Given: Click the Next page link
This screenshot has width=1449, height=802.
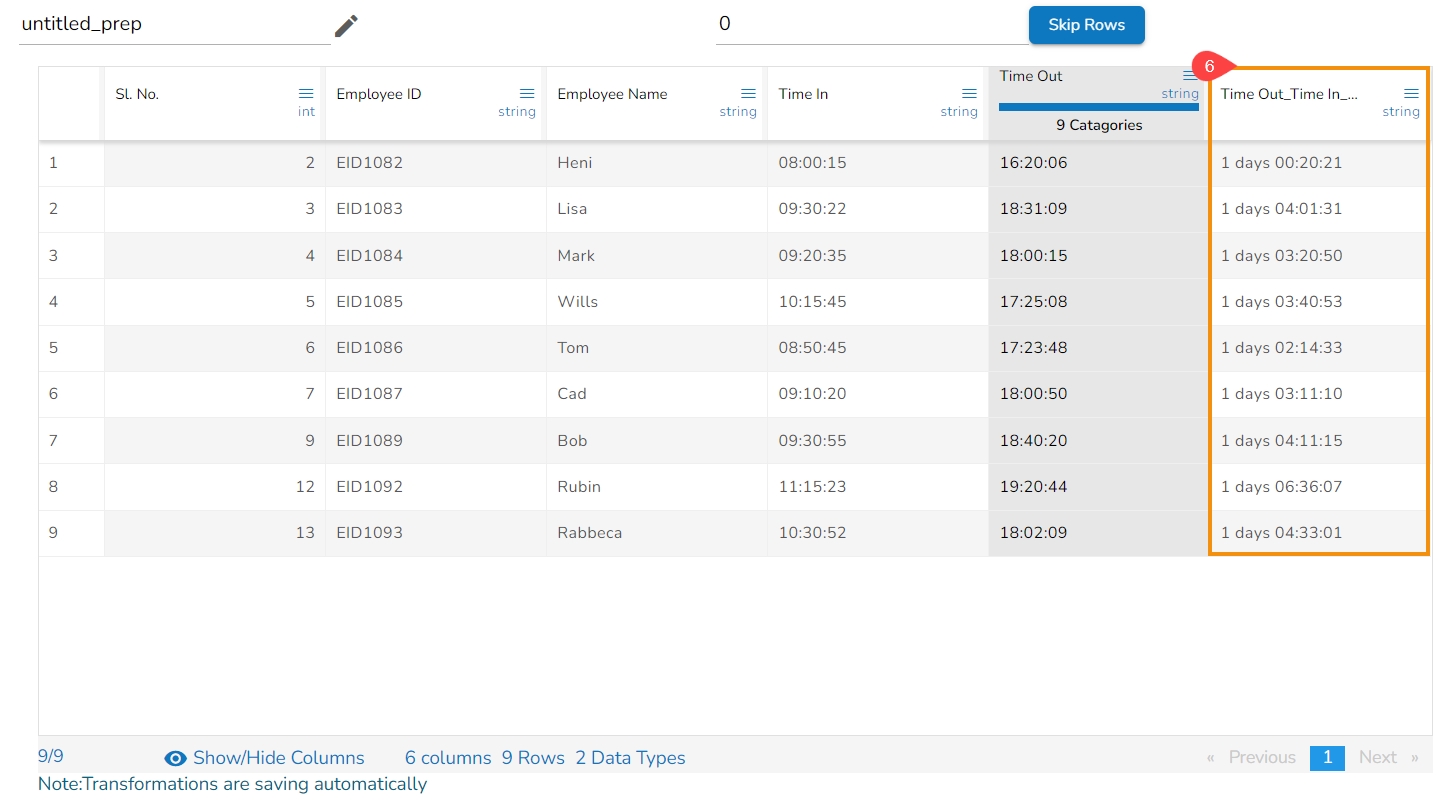Looking at the screenshot, I should [1377, 757].
